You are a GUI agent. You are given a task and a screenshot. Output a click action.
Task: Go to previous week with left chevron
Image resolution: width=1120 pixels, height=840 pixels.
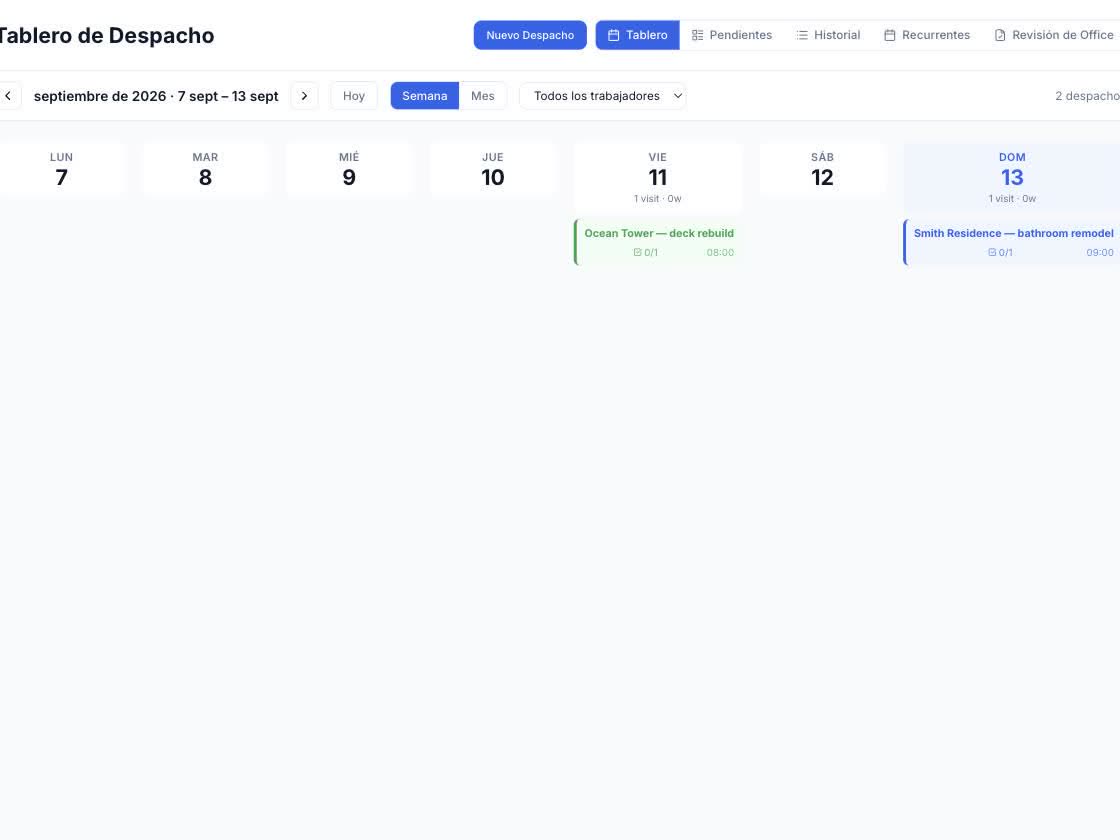(x=8, y=96)
